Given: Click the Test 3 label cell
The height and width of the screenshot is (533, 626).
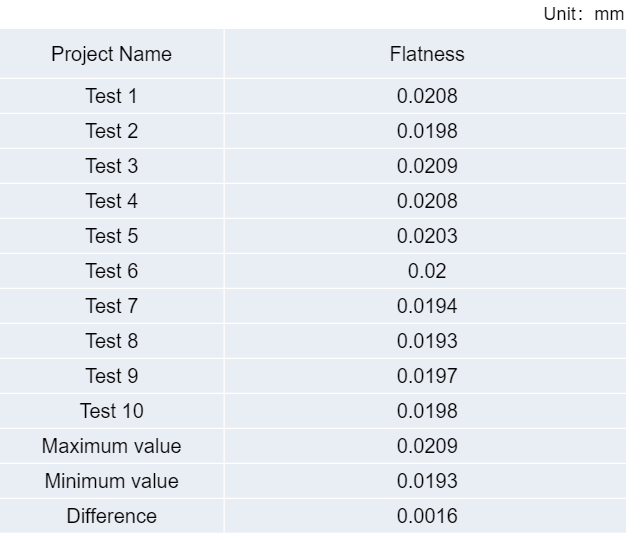Looking at the screenshot, I should click(111, 166).
